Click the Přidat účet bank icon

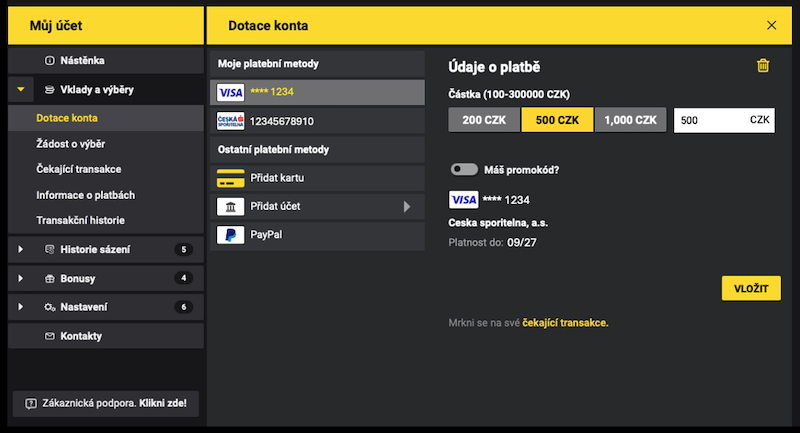pos(231,207)
